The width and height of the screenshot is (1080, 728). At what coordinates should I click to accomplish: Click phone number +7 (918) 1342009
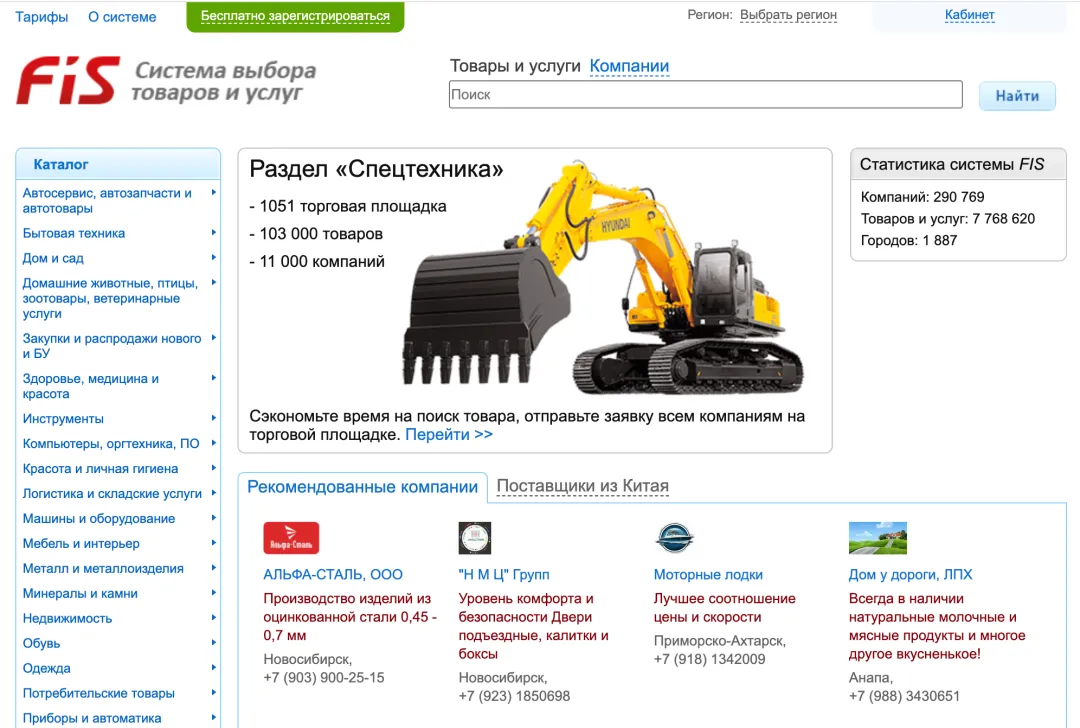(709, 659)
